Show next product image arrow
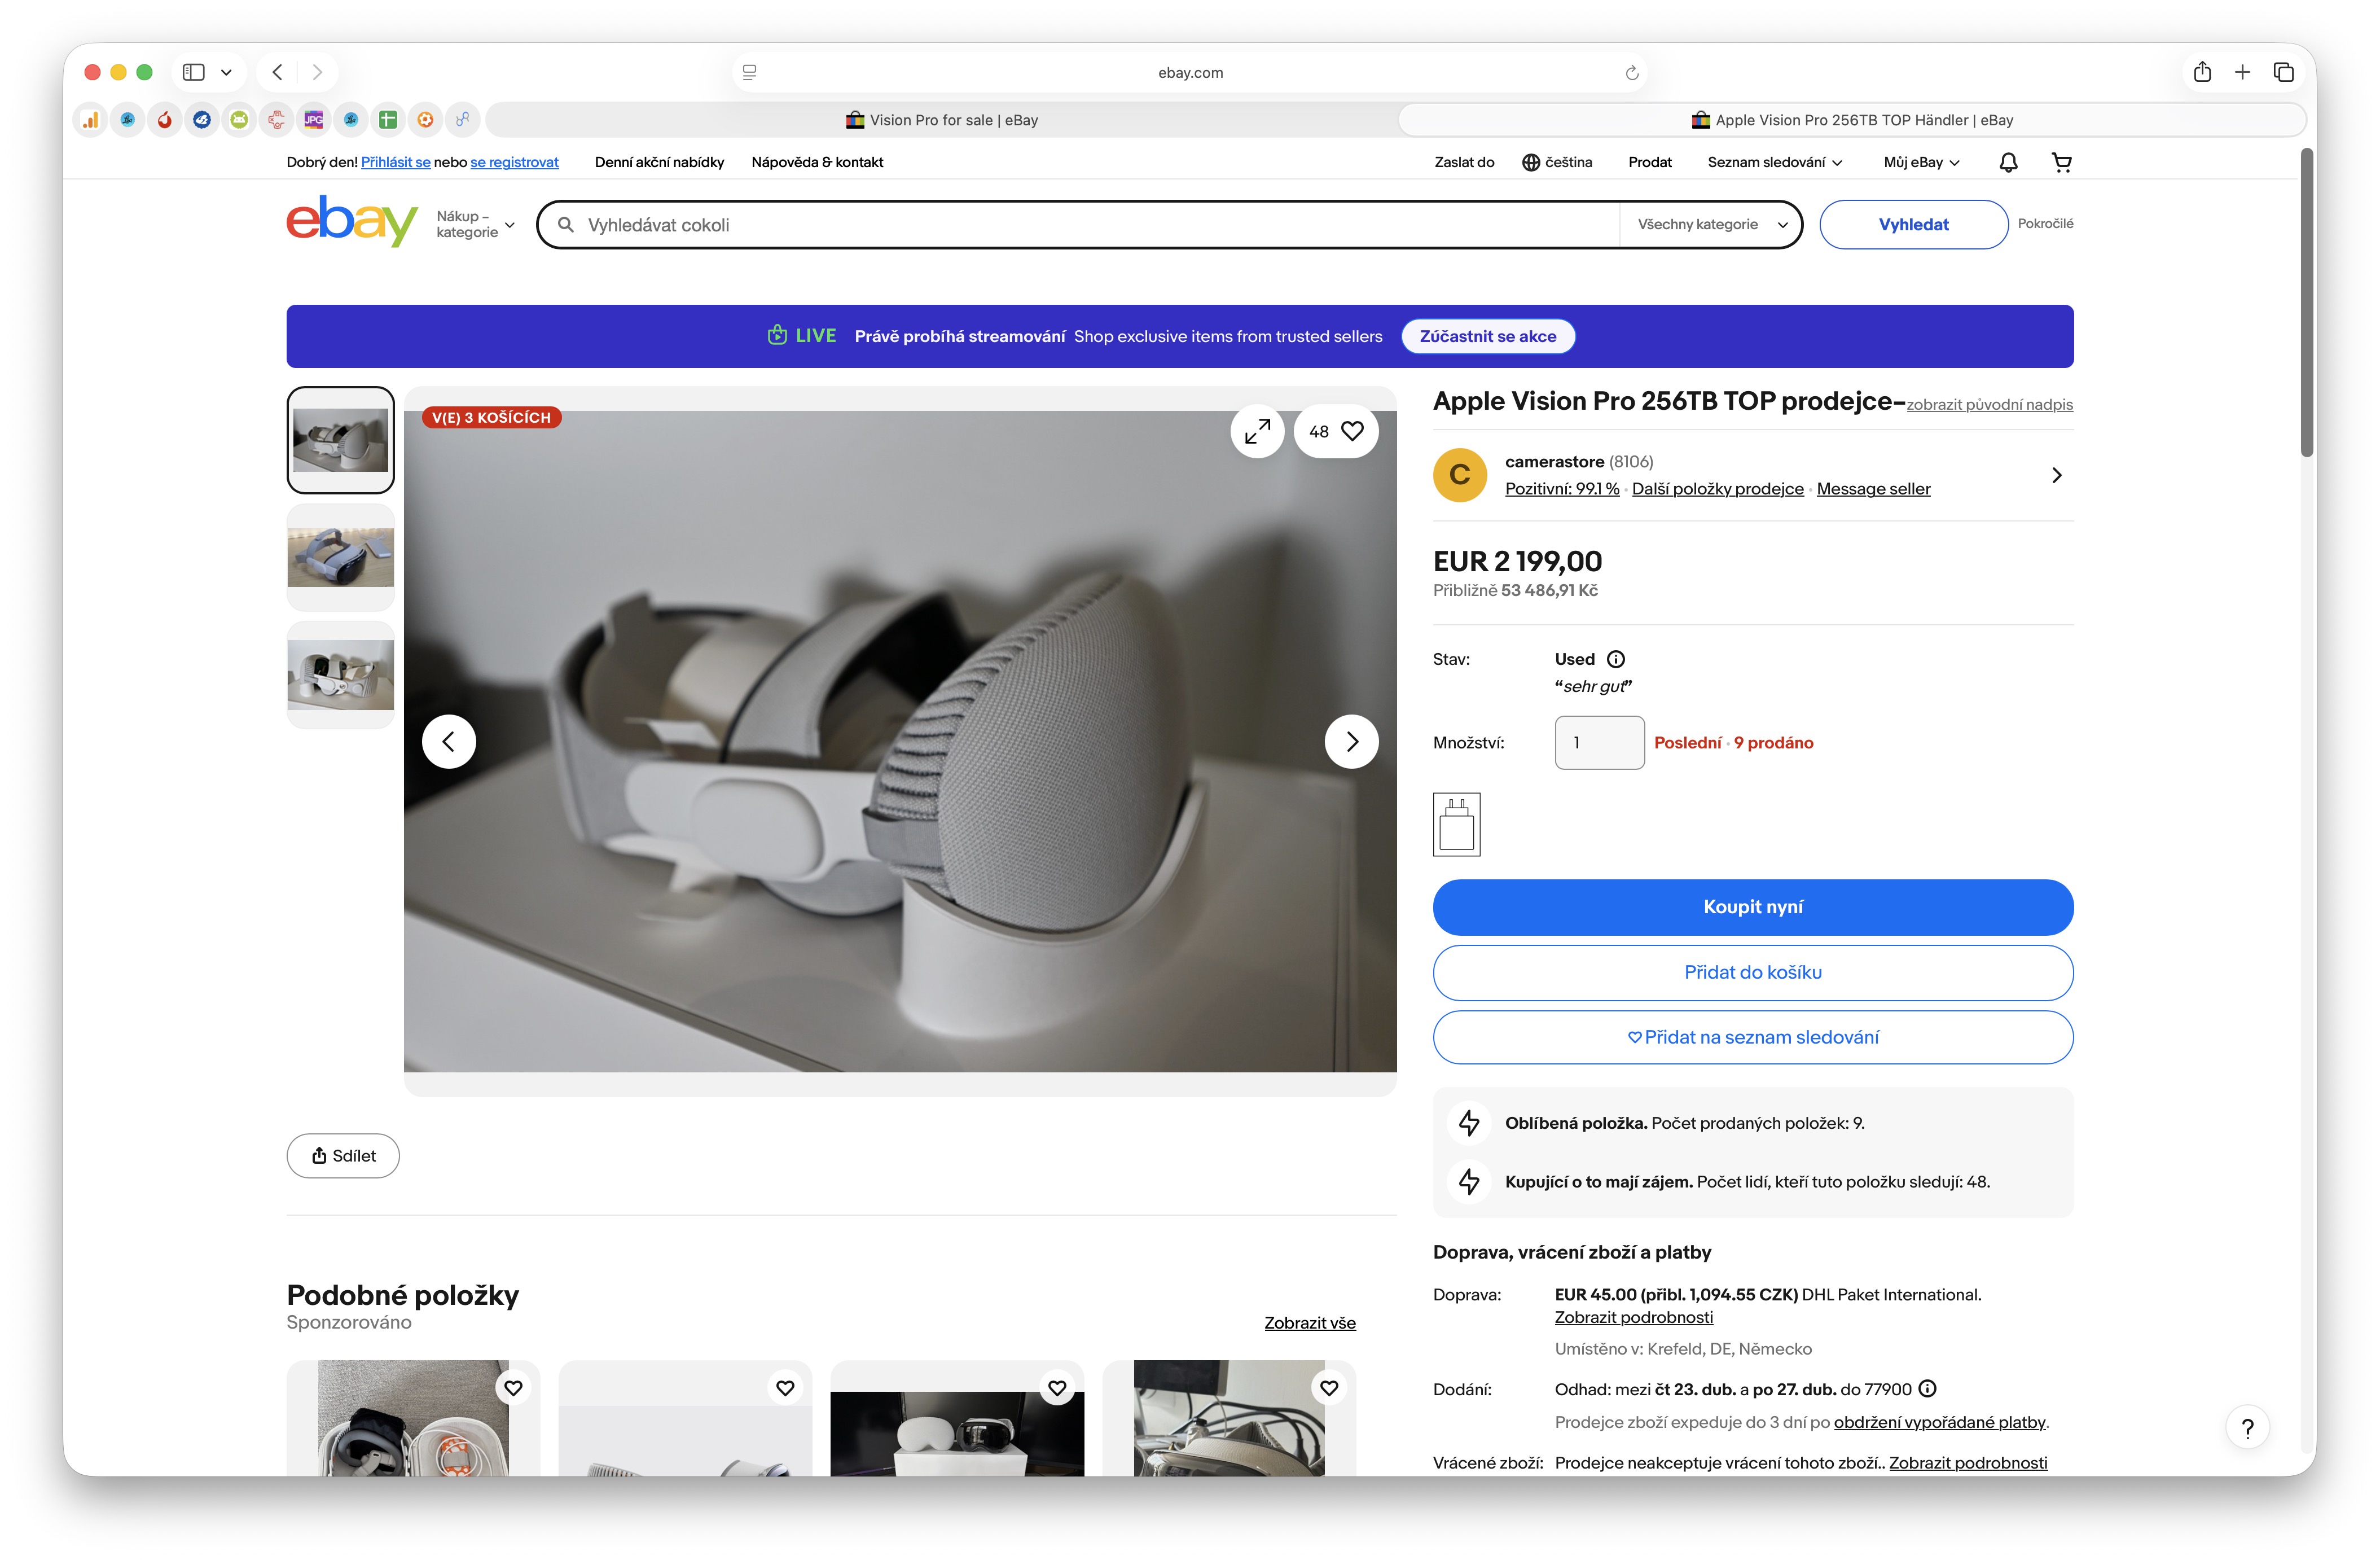 [1351, 741]
